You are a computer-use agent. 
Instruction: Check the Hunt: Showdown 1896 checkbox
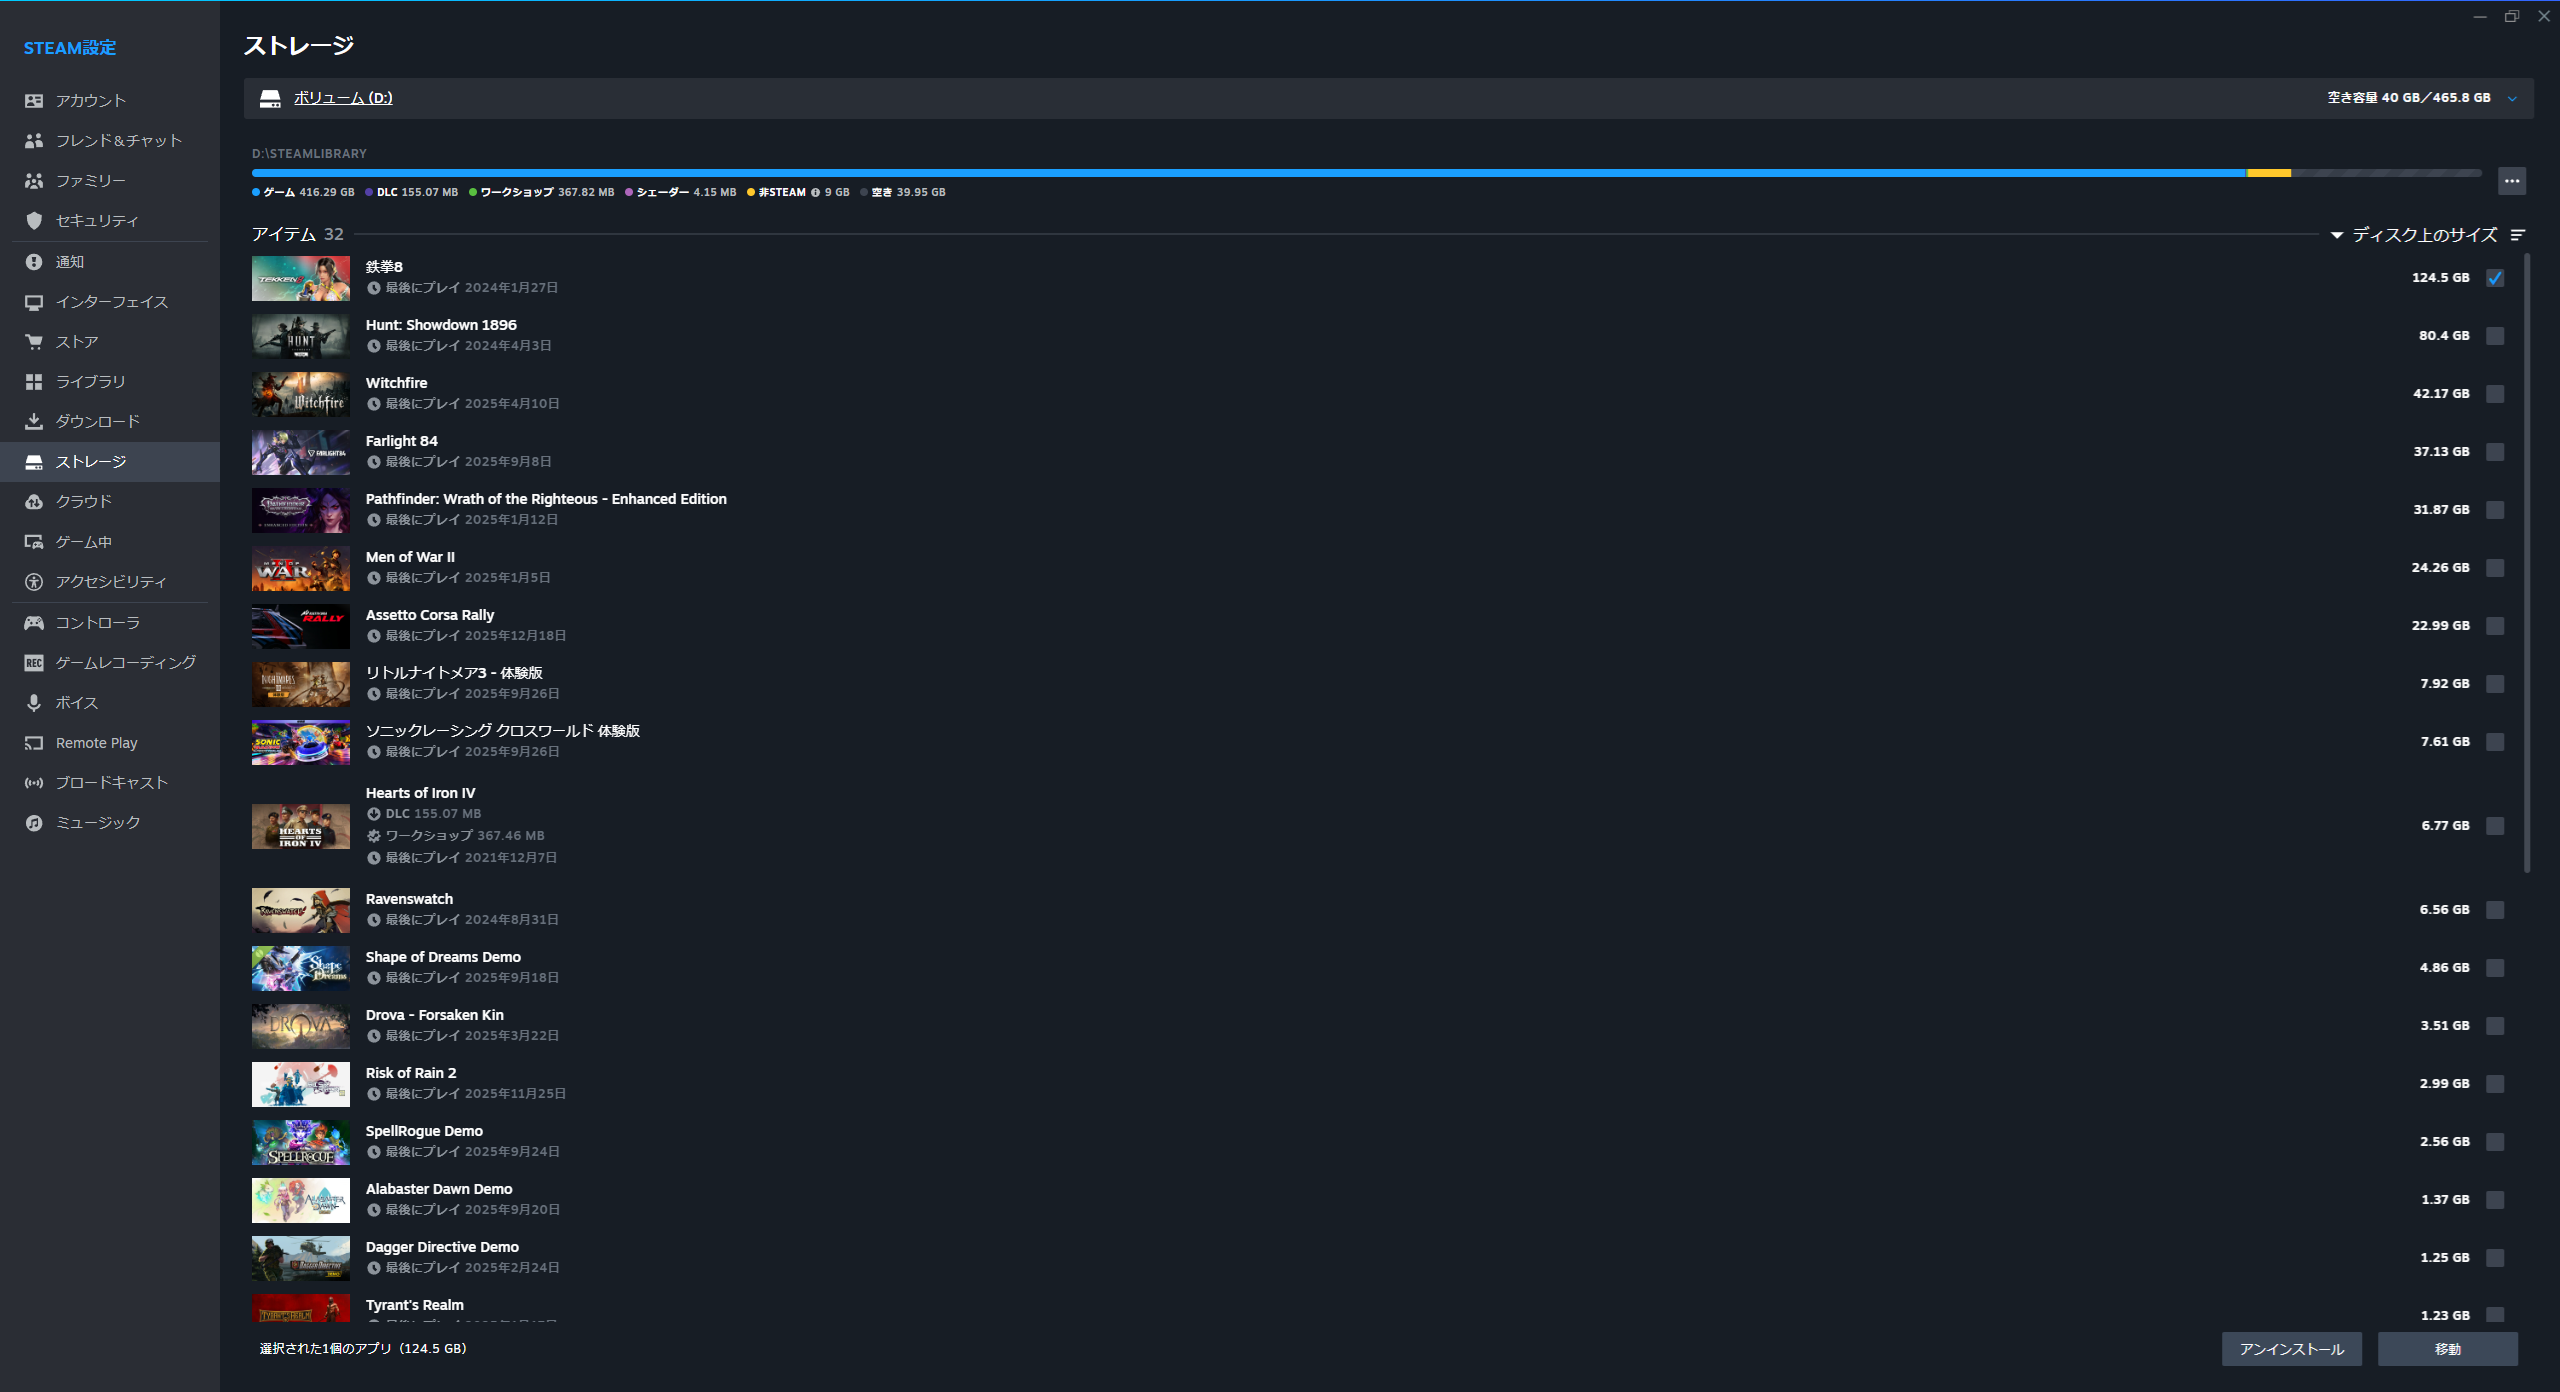tap(2495, 336)
